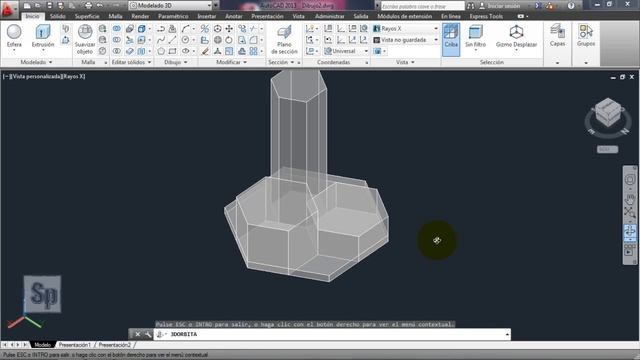640x360 pixels.
Task: Open the AutoCAD application menu button
Action: tap(8, 9)
